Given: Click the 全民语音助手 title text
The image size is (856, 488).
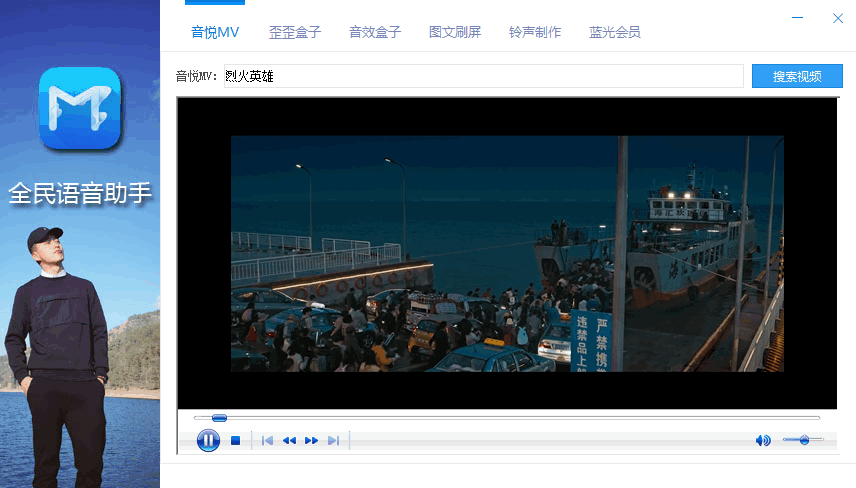Looking at the screenshot, I should click(80, 193).
